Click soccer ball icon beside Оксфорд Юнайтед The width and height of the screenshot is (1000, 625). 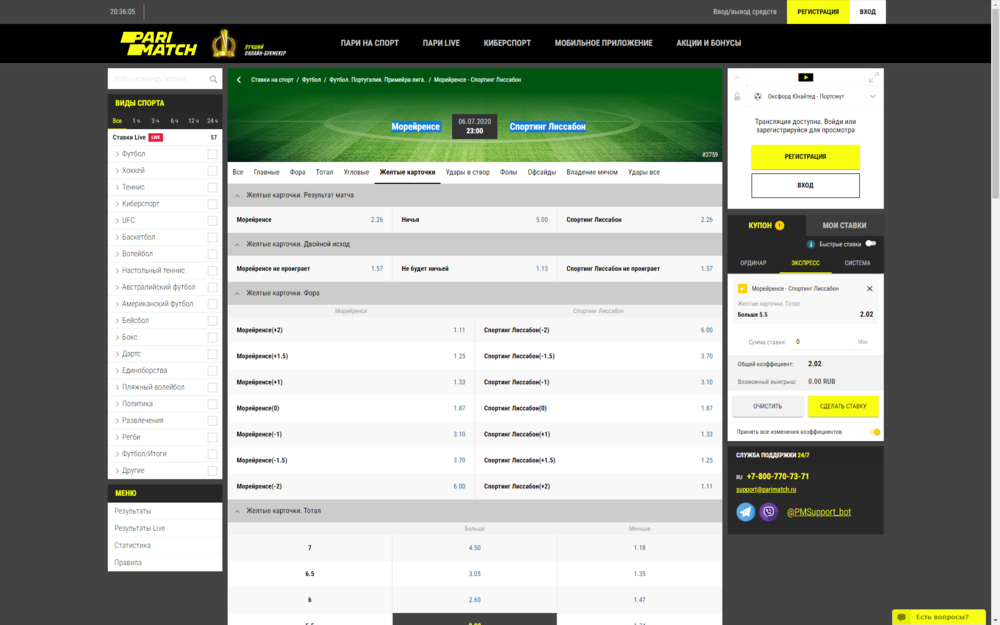point(758,96)
